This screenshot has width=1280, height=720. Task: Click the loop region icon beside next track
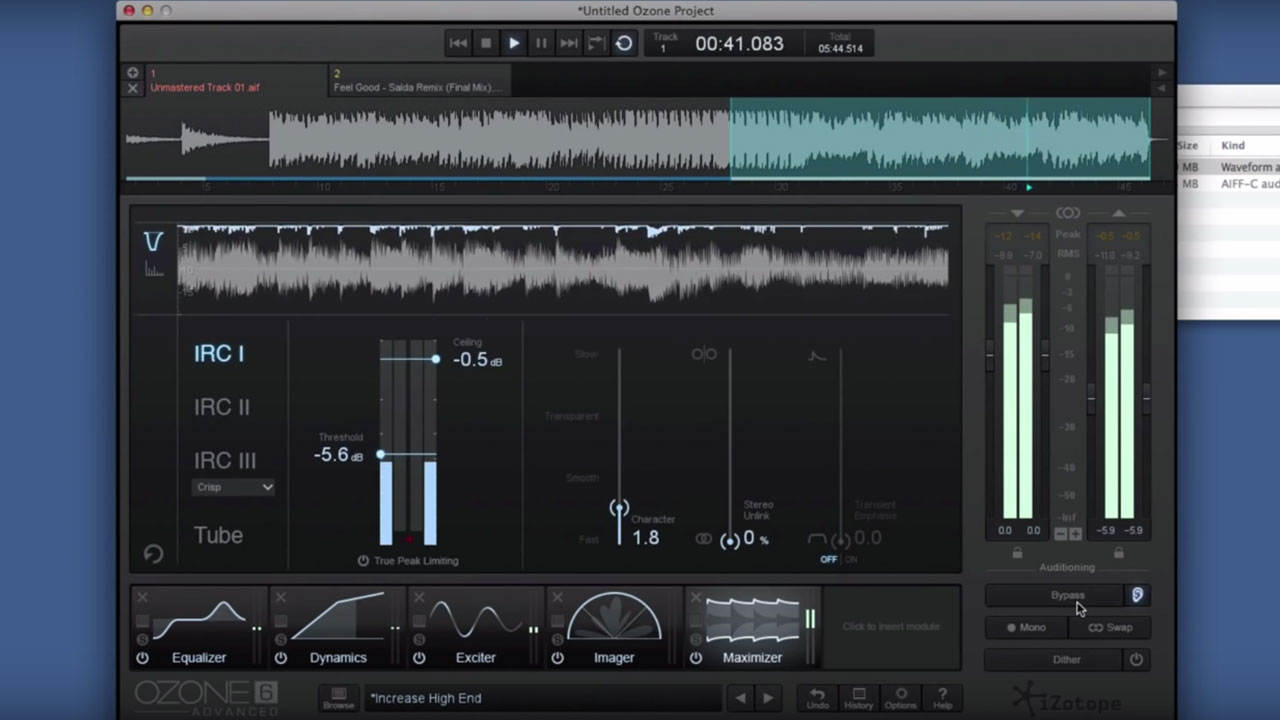click(x=596, y=43)
